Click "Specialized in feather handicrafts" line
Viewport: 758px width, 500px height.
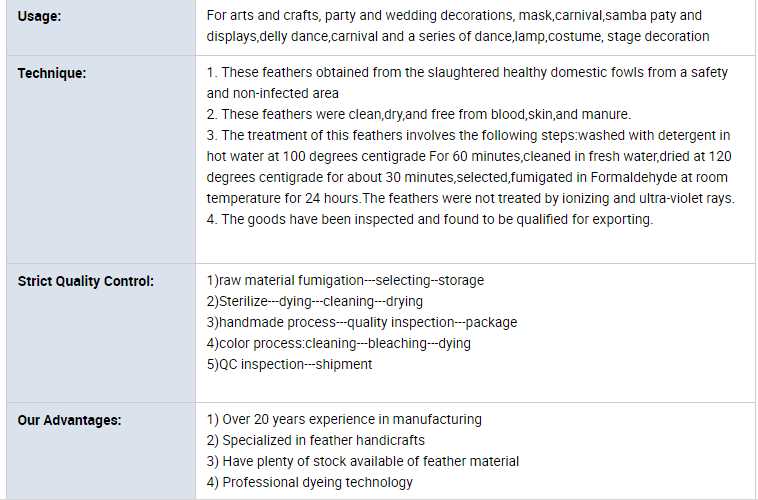coord(315,441)
